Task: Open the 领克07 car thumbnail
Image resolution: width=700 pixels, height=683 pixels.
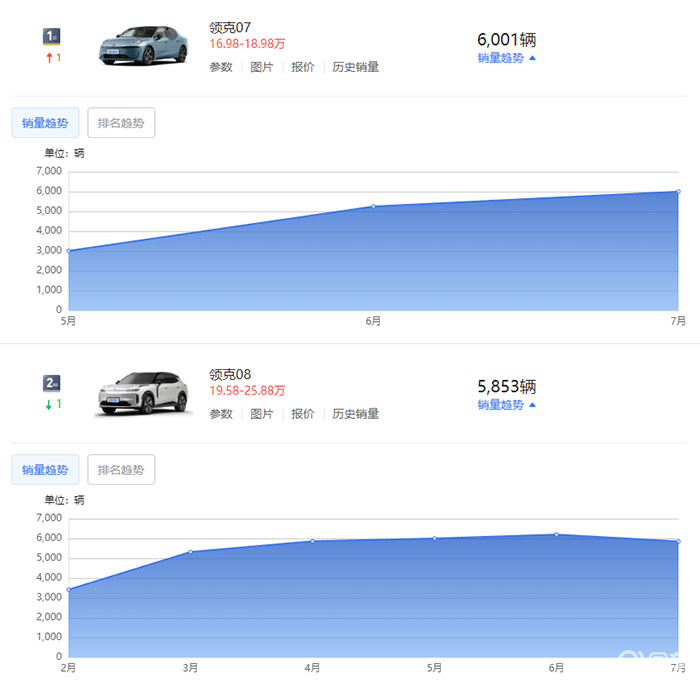Action: click(x=143, y=46)
